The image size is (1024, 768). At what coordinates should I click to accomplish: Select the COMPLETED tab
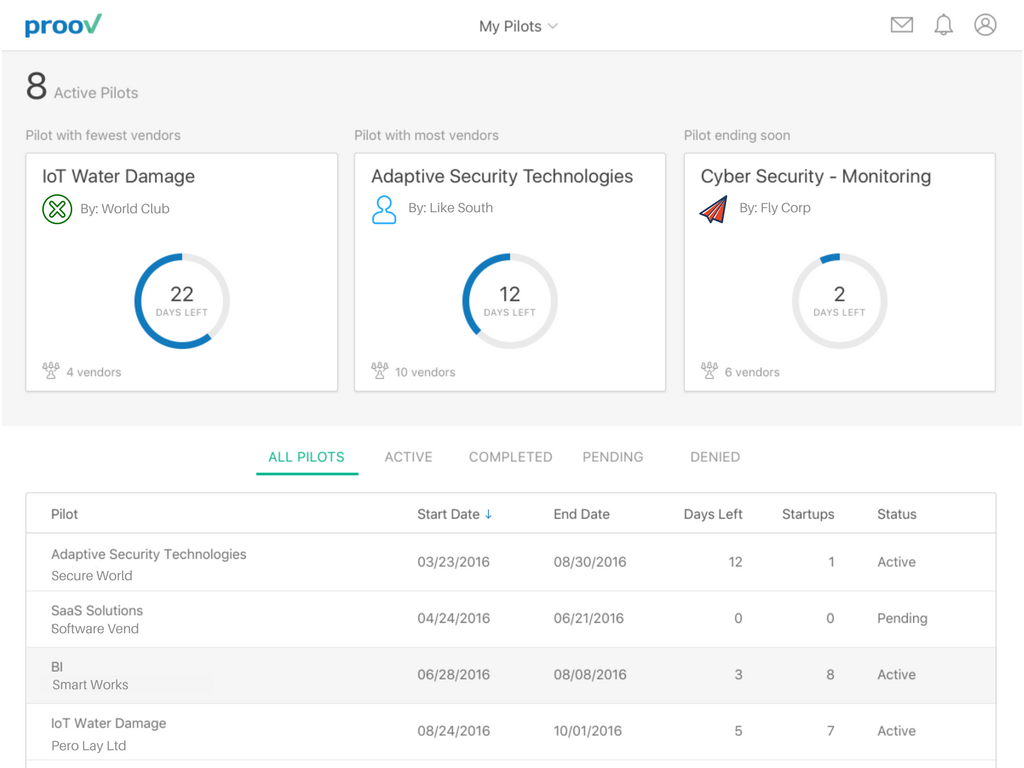click(x=510, y=457)
